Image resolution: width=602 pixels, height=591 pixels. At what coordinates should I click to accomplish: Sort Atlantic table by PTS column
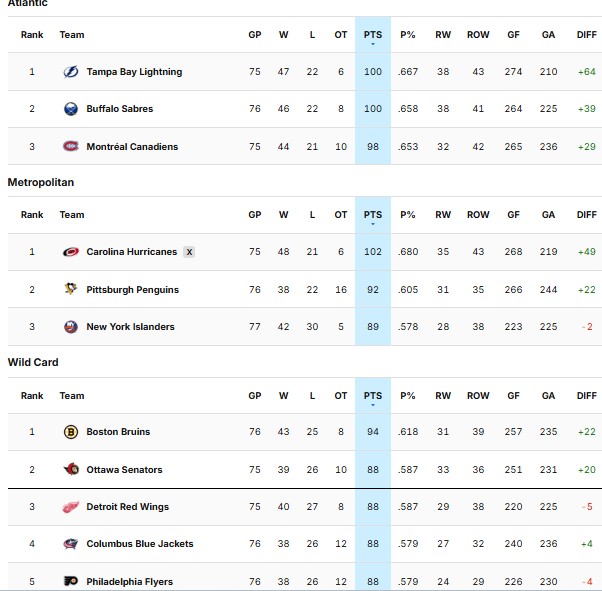point(372,35)
